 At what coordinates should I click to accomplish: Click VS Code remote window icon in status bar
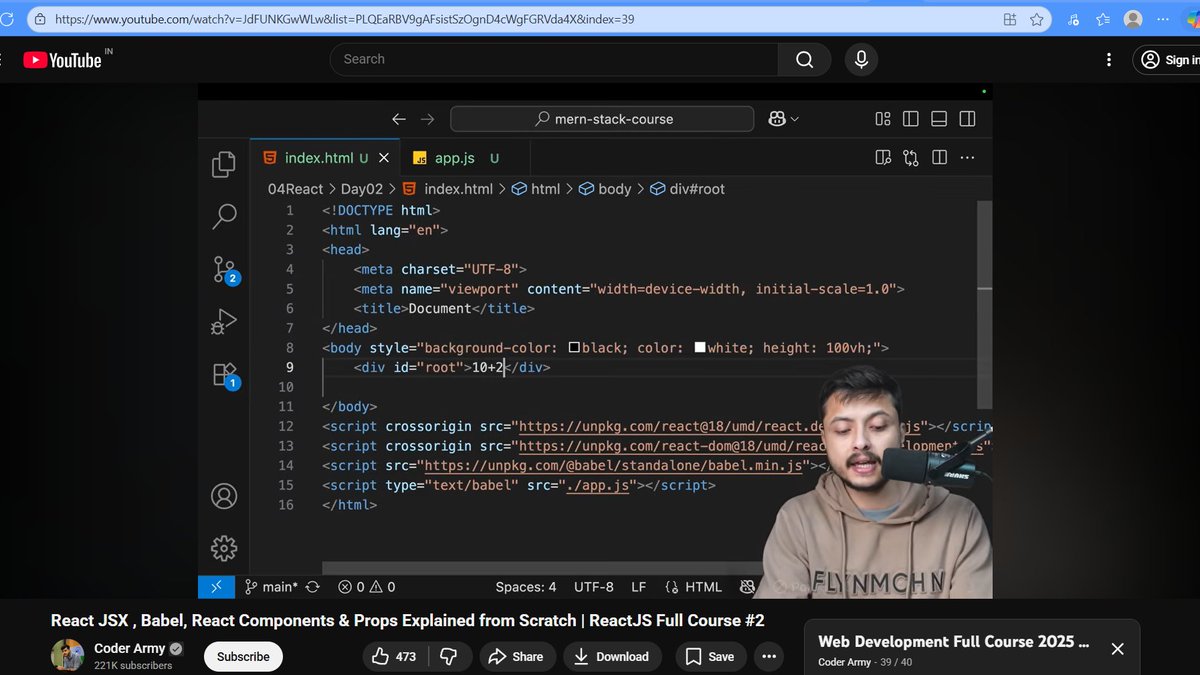(x=217, y=587)
